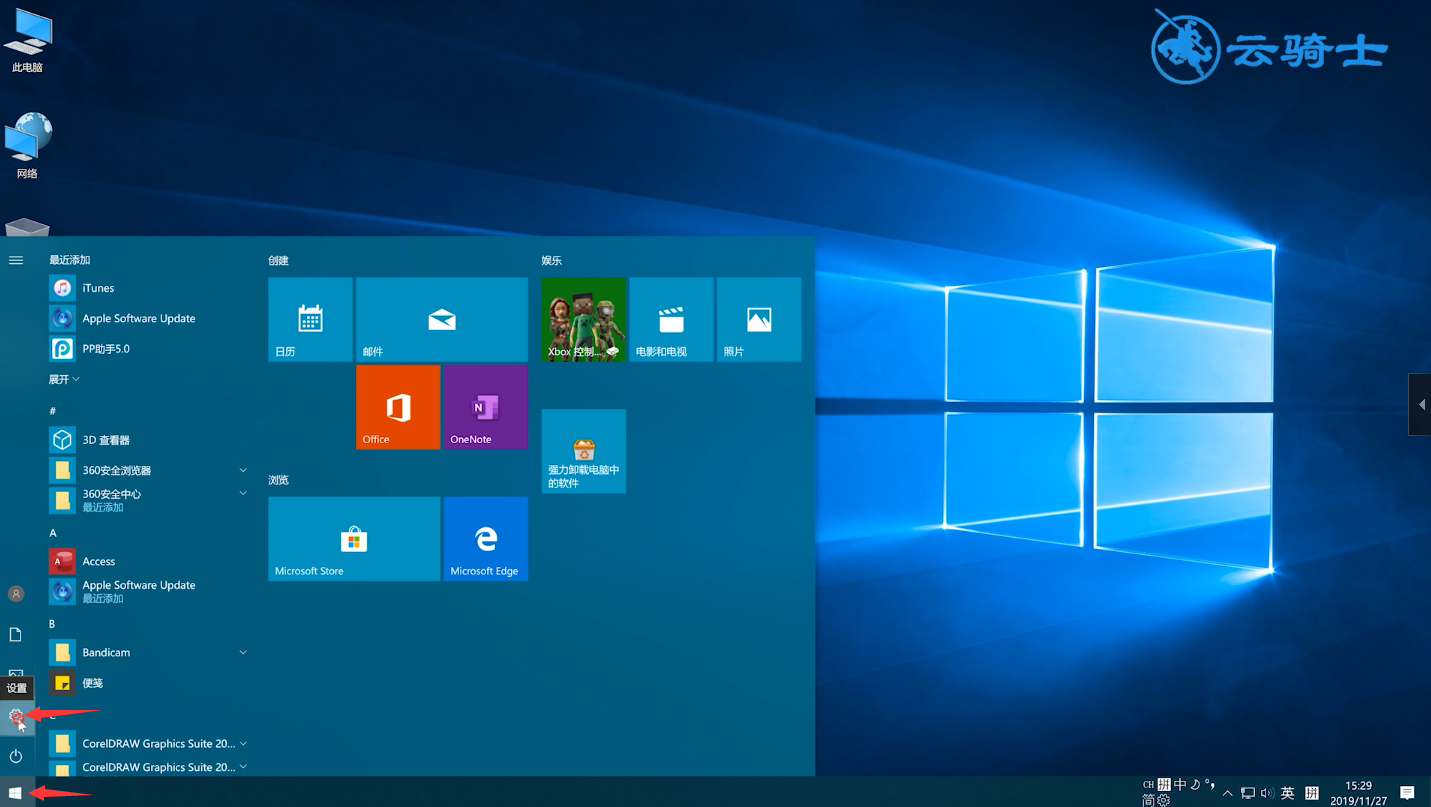The height and width of the screenshot is (807, 1431).
Task: Open the Documents icon in Start sidebar
Action: coord(16,635)
